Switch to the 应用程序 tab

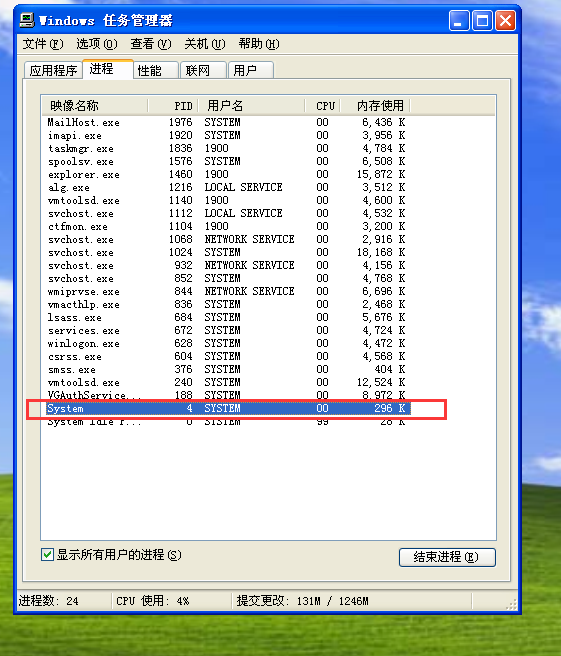(x=53, y=70)
